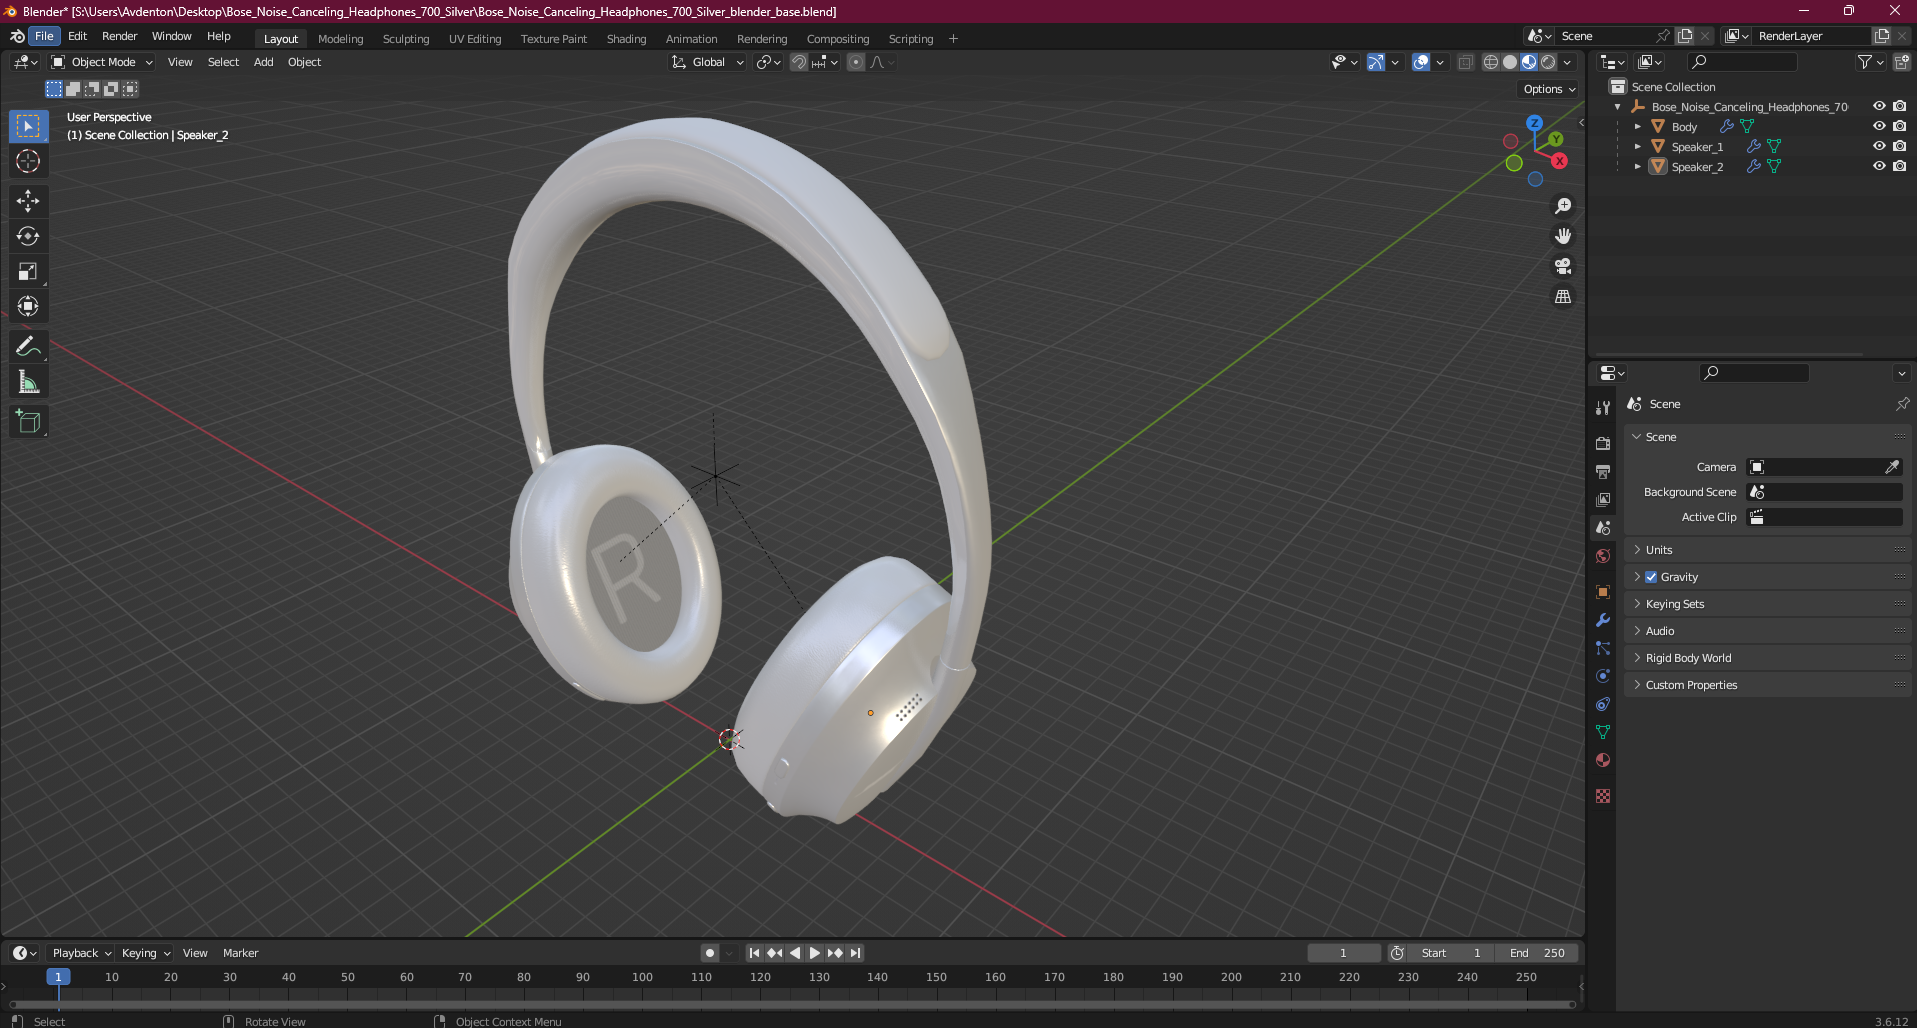1917x1028 pixels.
Task: Click the Start frame value field
Action: (1453, 953)
